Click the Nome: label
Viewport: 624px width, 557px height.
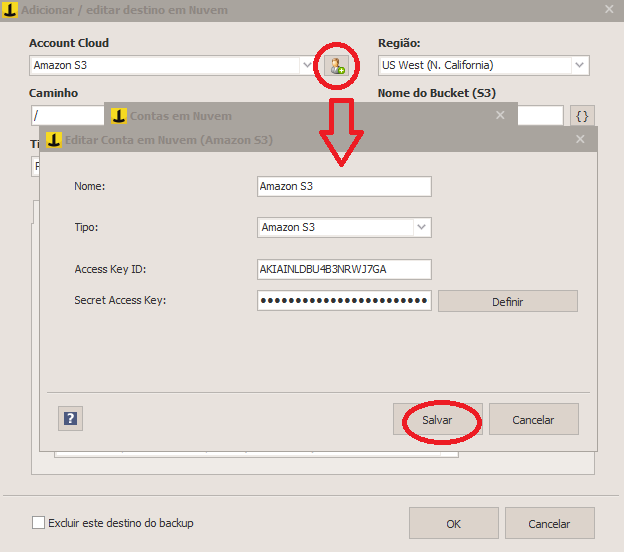coord(90,186)
